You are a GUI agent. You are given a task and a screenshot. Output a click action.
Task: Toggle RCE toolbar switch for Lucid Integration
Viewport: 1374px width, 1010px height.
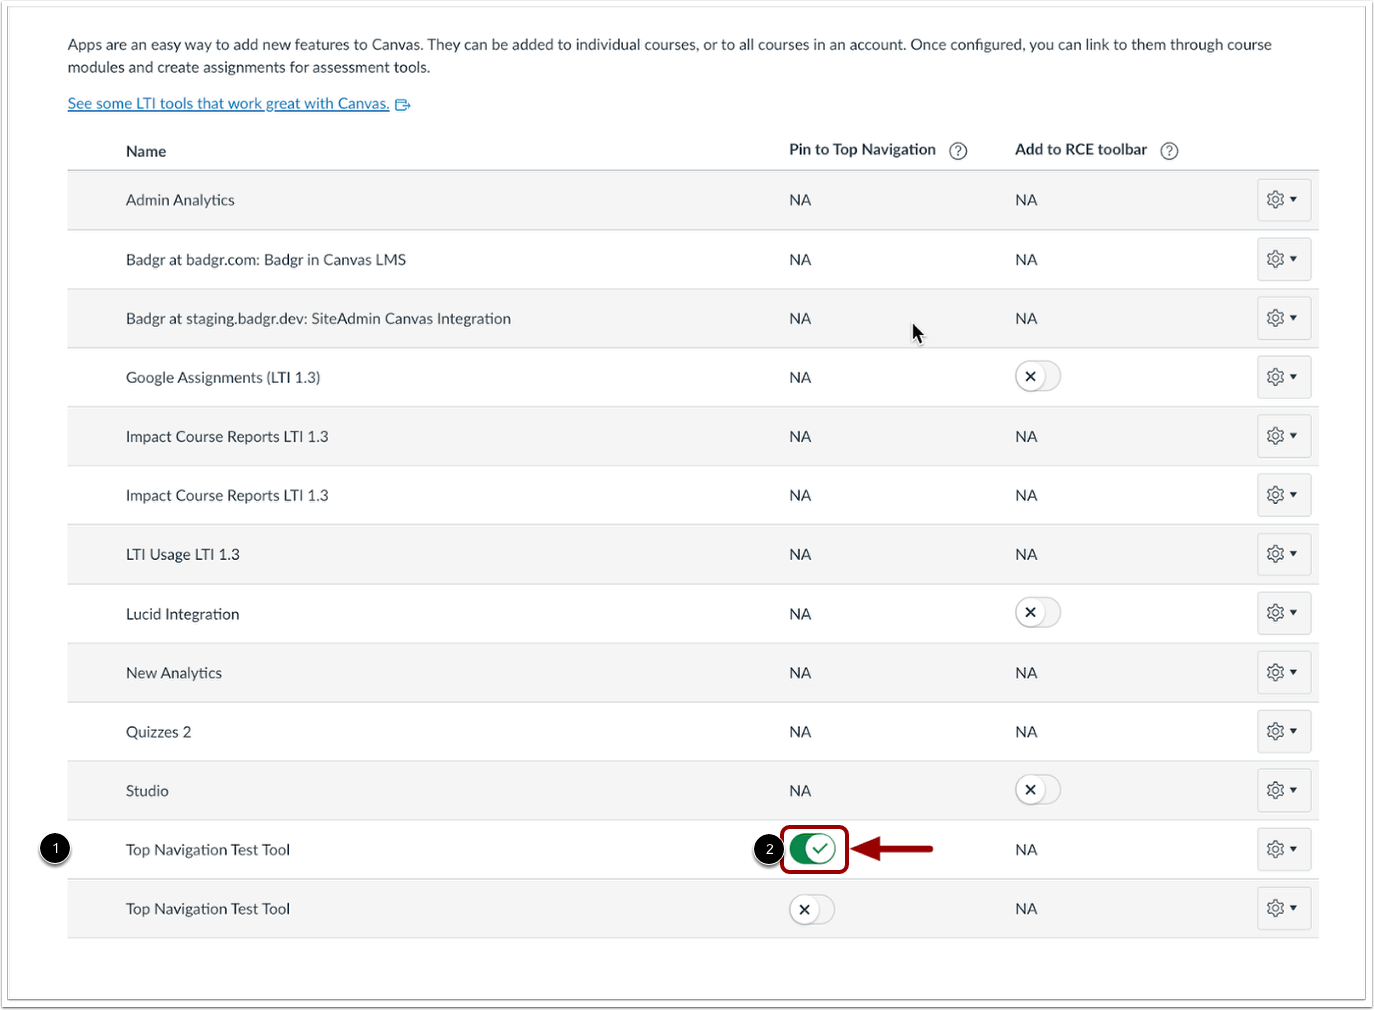pos(1037,612)
